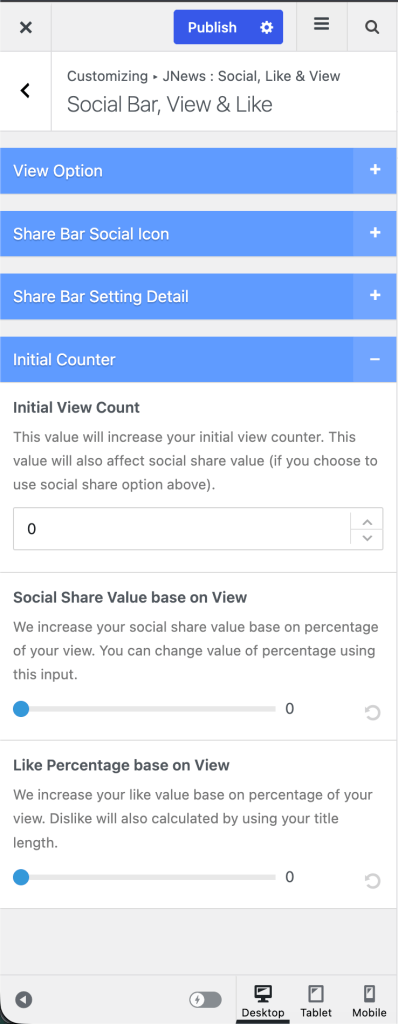Image resolution: width=398 pixels, height=1024 pixels.
Task: Expand Share Bar Setting Detail section
Action: point(199,296)
